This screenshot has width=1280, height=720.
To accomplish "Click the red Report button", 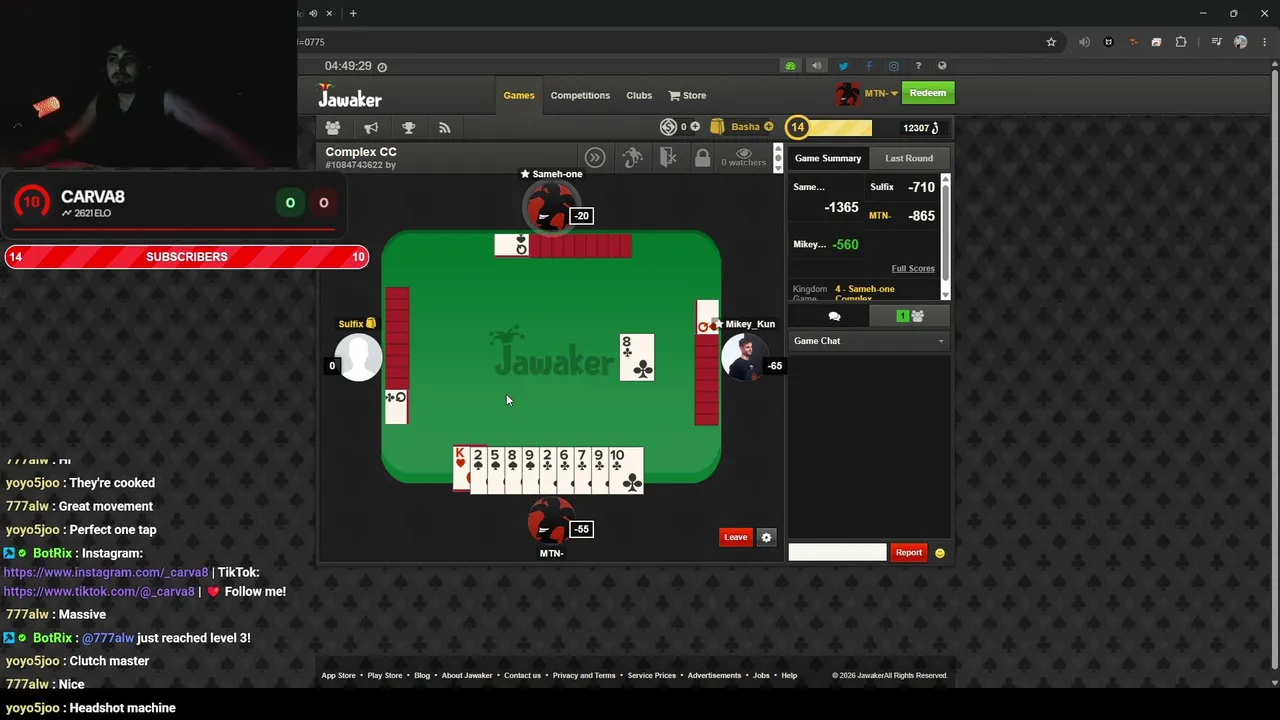I will point(908,553).
